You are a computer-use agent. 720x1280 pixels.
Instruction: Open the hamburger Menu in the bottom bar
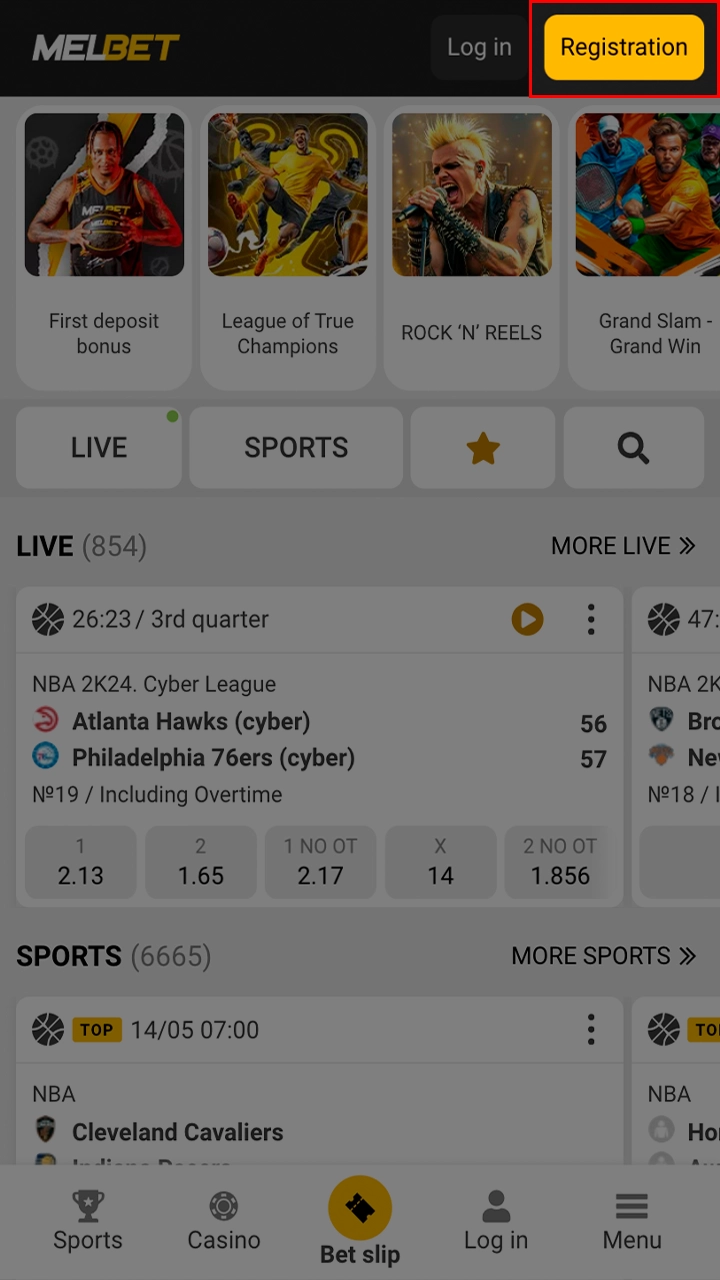(632, 1221)
